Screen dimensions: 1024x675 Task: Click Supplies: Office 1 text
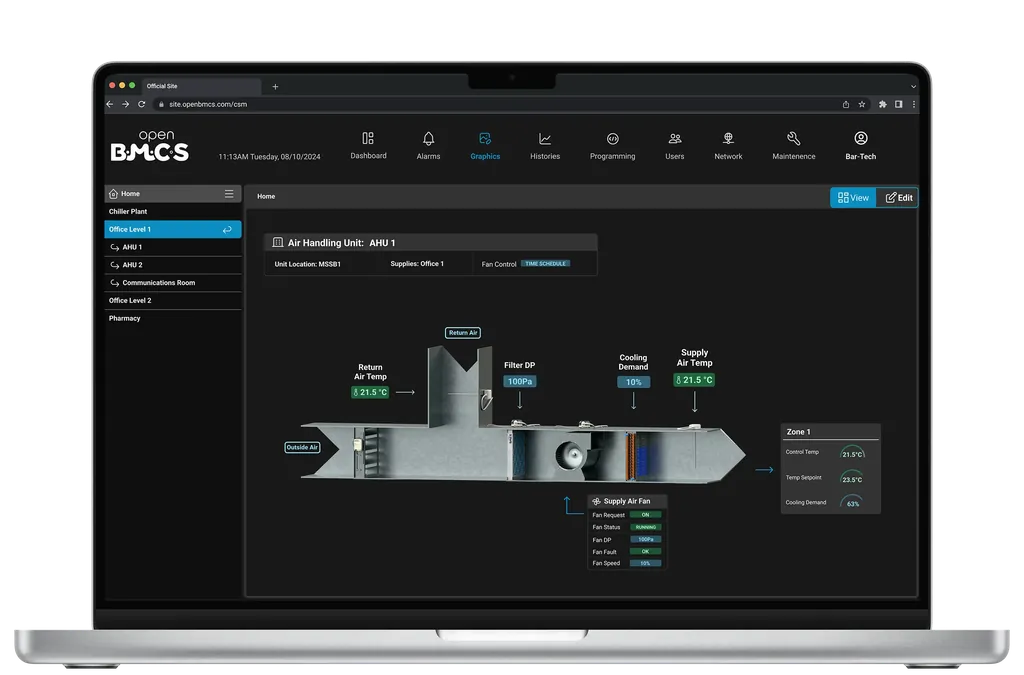pos(417,264)
